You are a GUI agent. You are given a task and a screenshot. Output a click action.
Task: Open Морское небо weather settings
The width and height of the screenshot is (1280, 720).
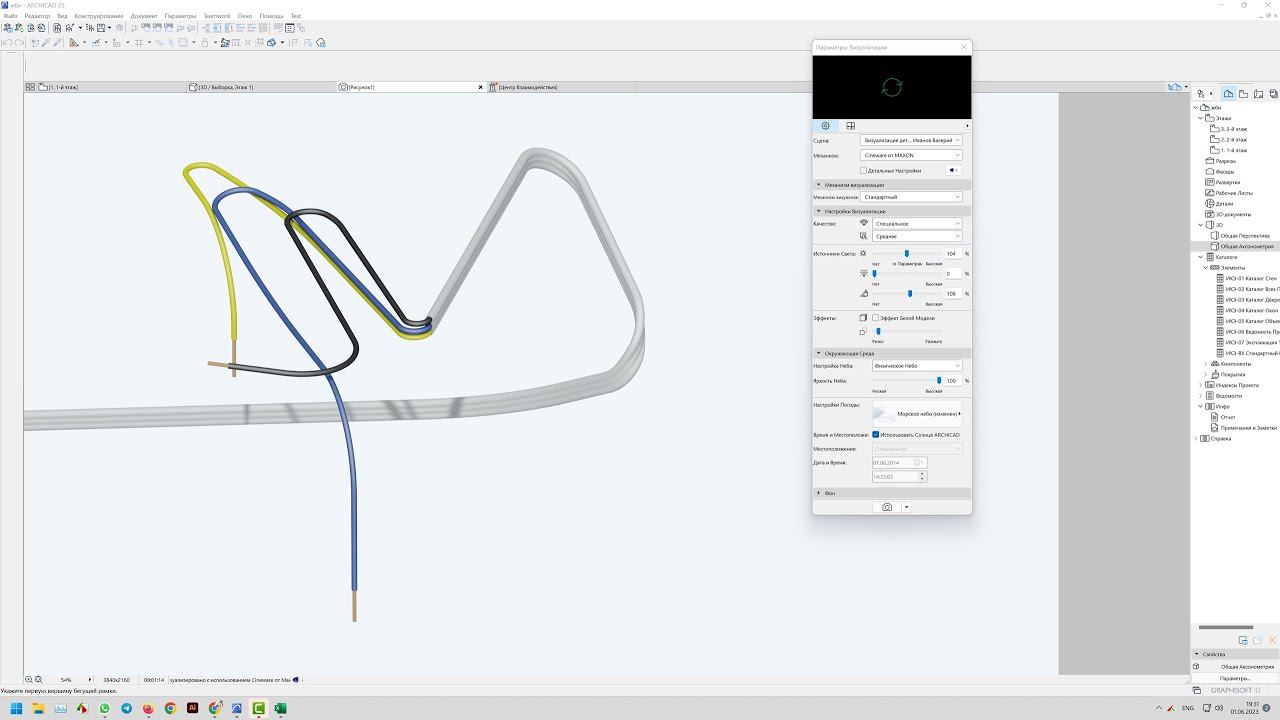pyautogui.click(x=928, y=413)
